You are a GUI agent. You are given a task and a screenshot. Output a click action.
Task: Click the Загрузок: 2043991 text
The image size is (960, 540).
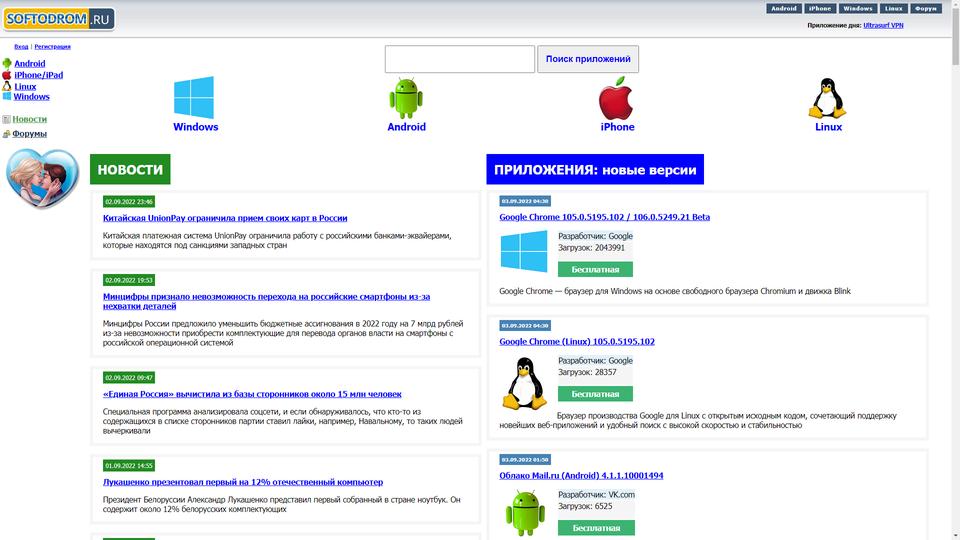click(591, 248)
